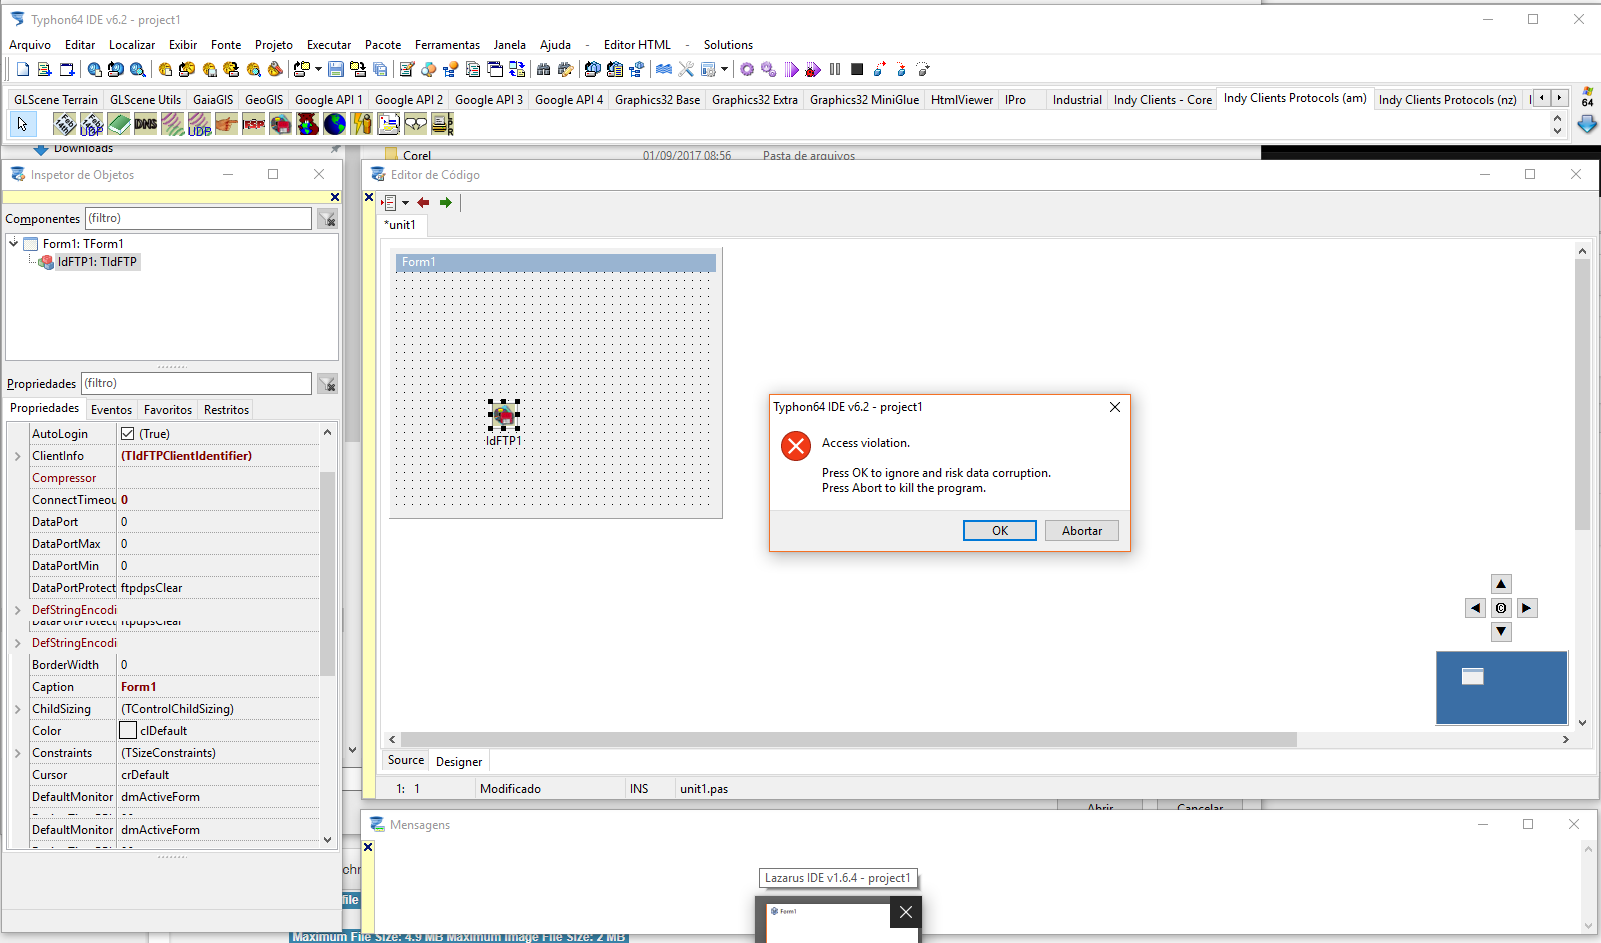Click the Propriedades filter input field
The image size is (1601, 943).
pos(196,383)
